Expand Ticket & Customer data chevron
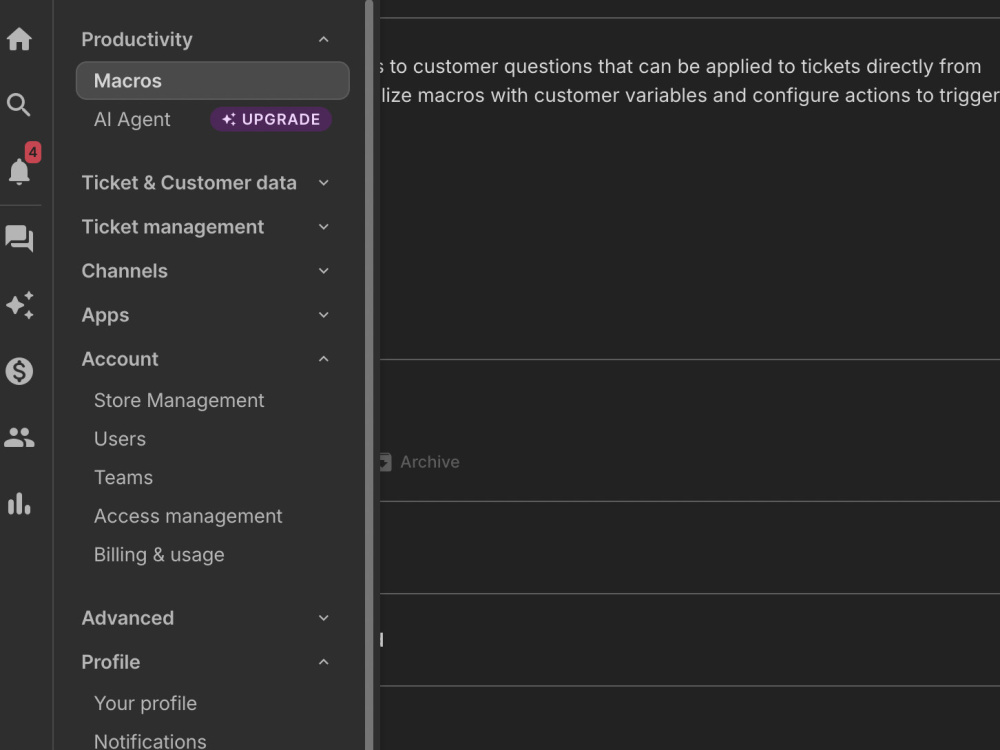Image resolution: width=1000 pixels, height=750 pixels. (x=323, y=183)
